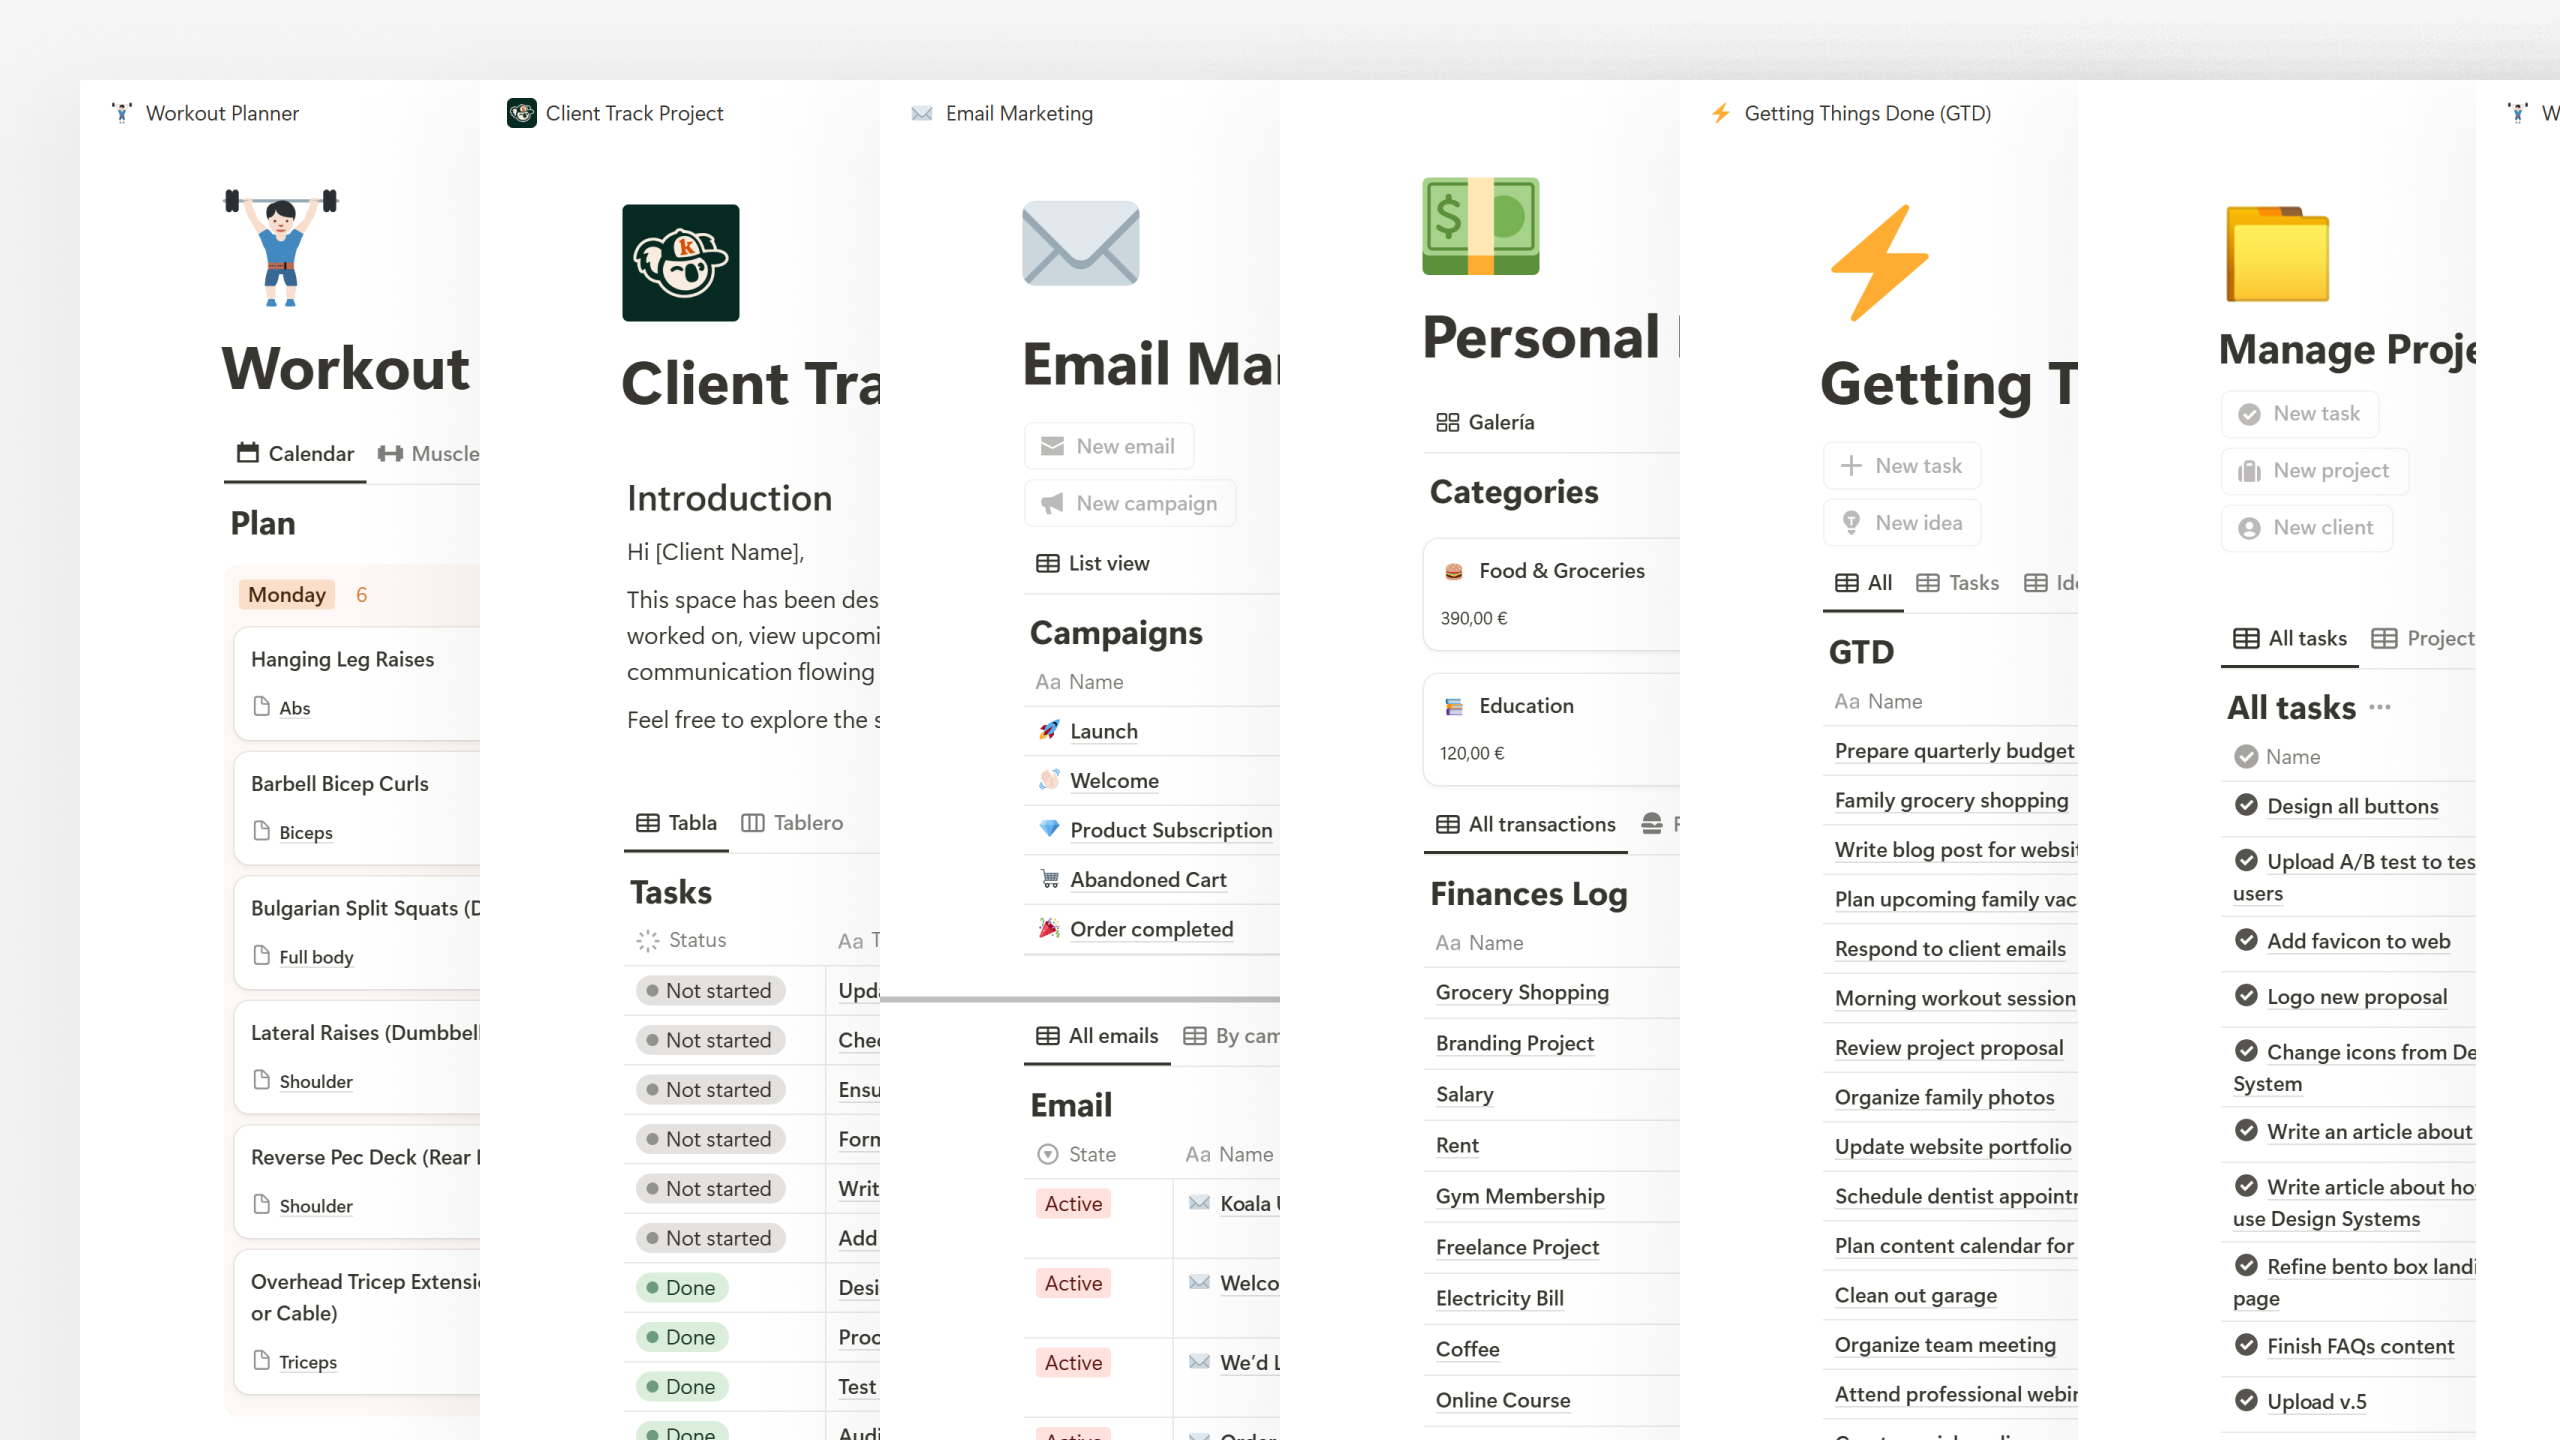This screenshot has height=1440, width=2560.
Task: Select the All transactions tab
Action: (x=1526, y=825)
